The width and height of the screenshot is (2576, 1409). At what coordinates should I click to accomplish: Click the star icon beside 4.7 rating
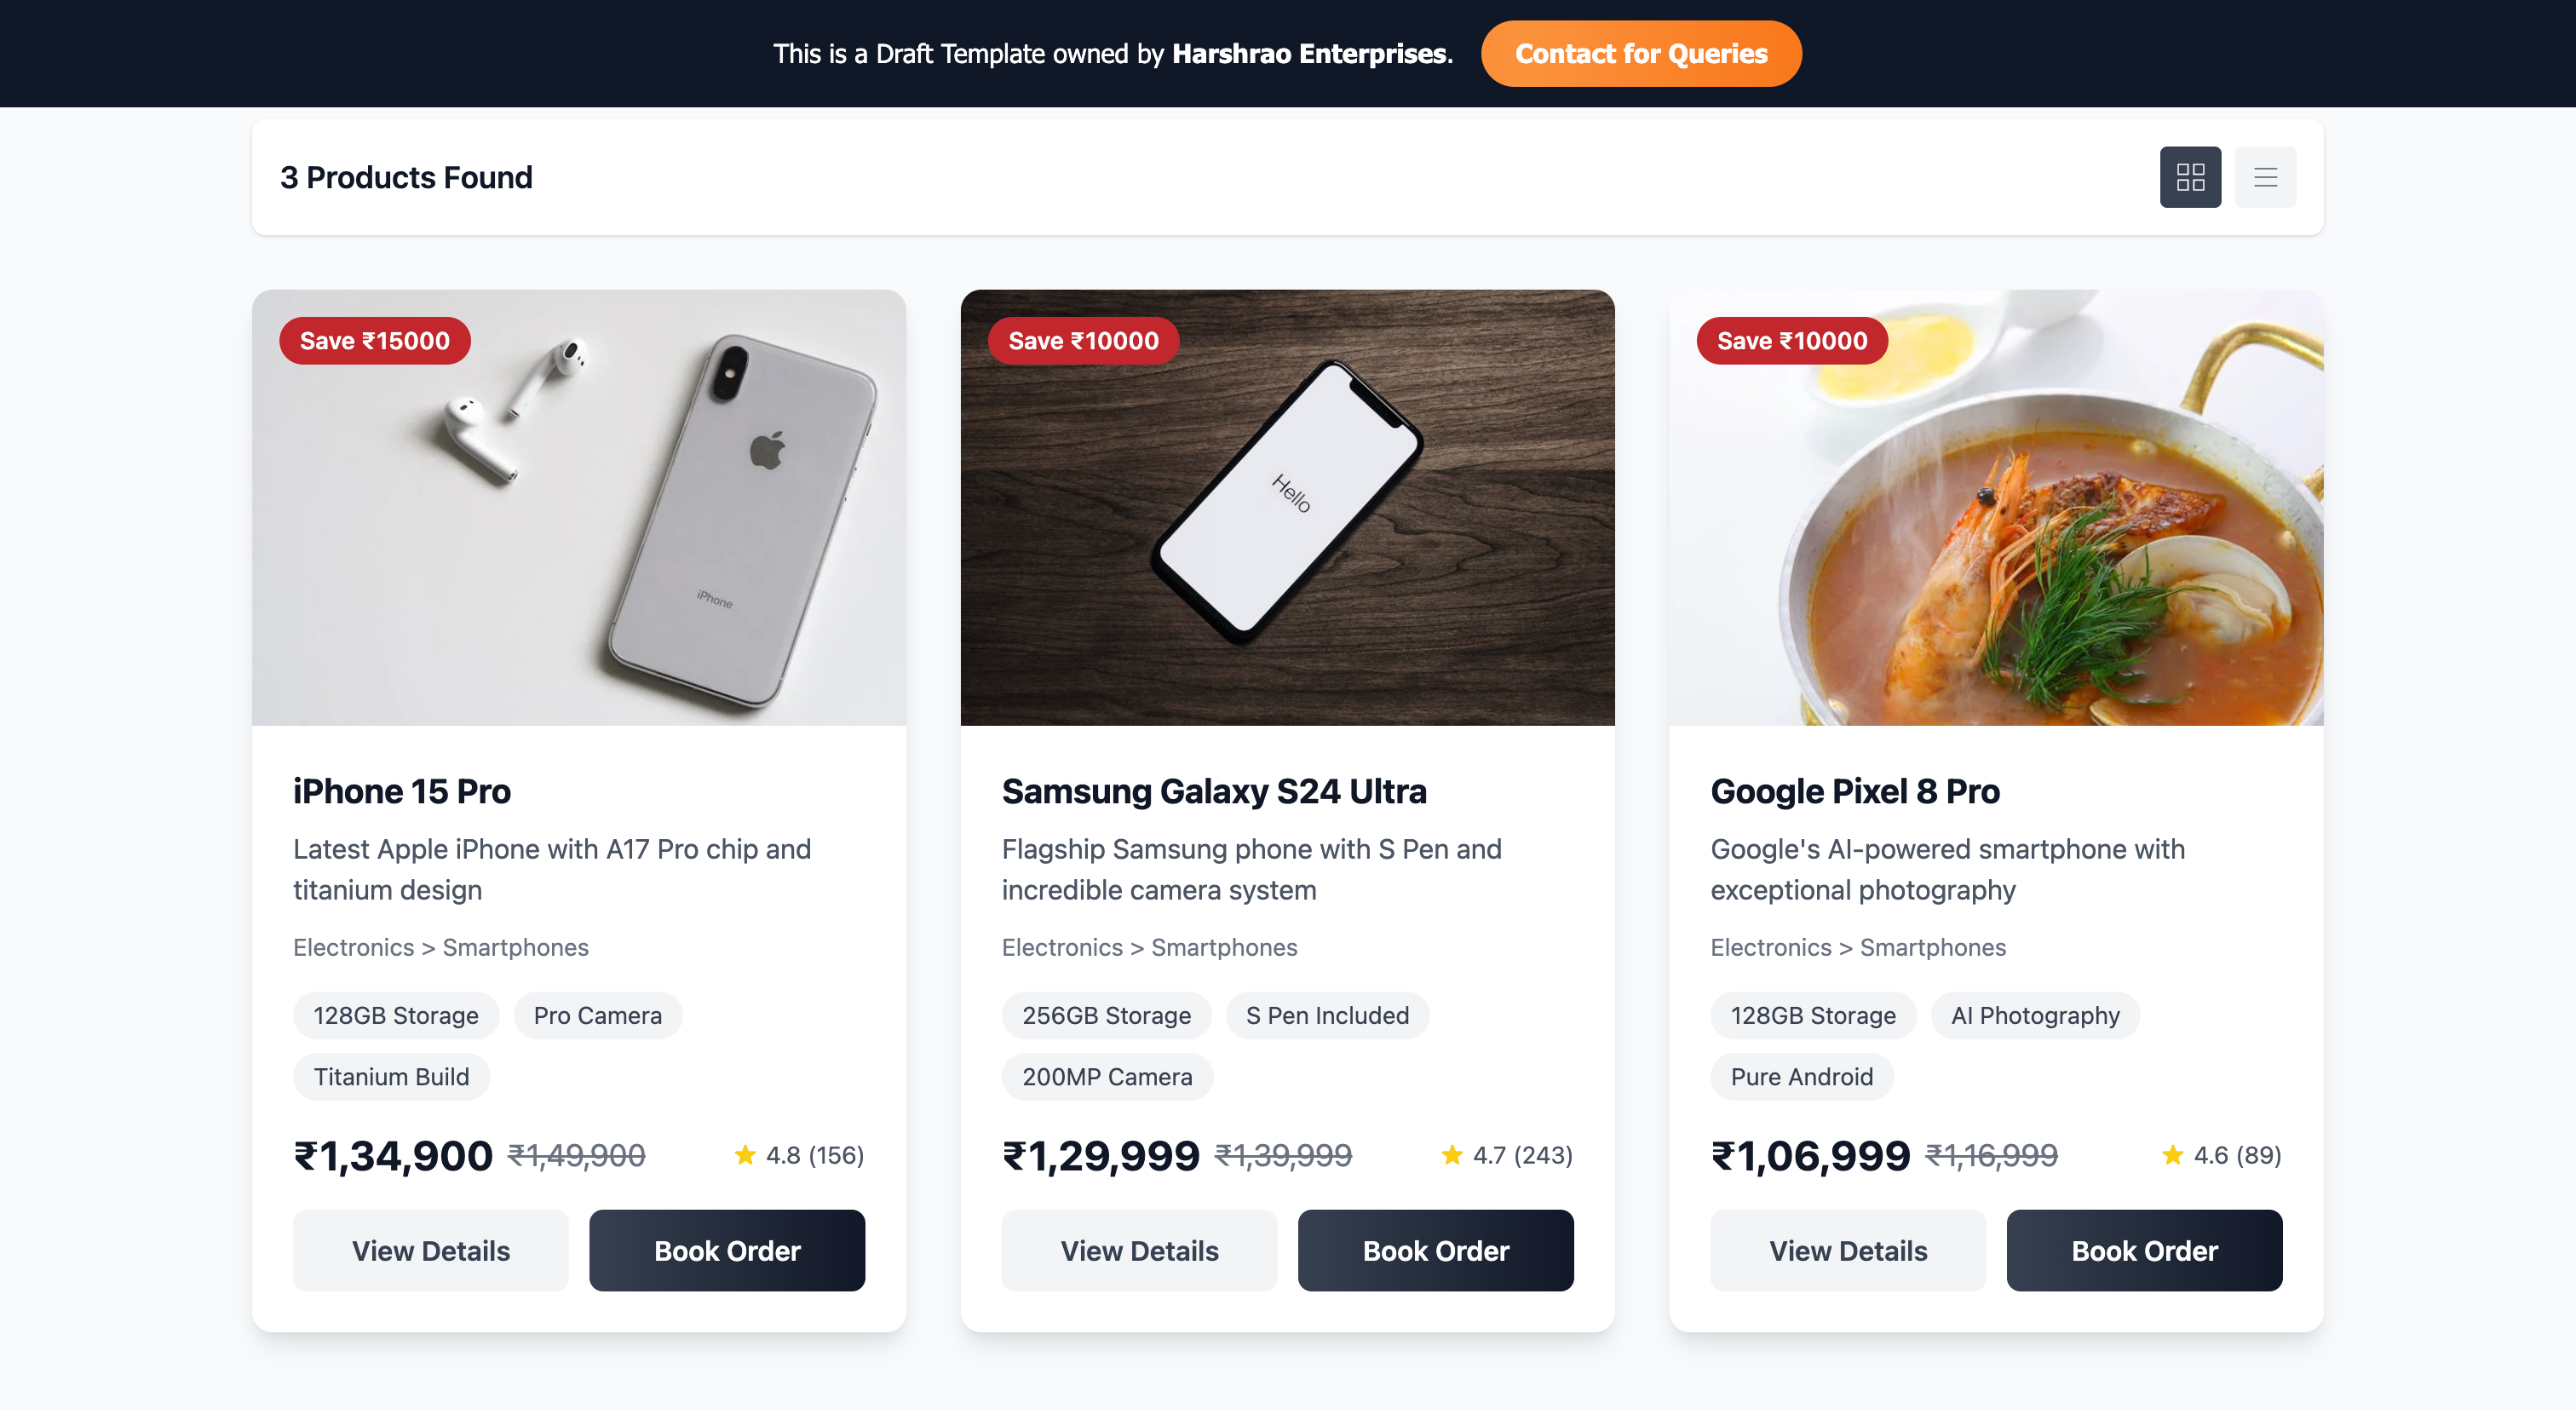1452,1155
